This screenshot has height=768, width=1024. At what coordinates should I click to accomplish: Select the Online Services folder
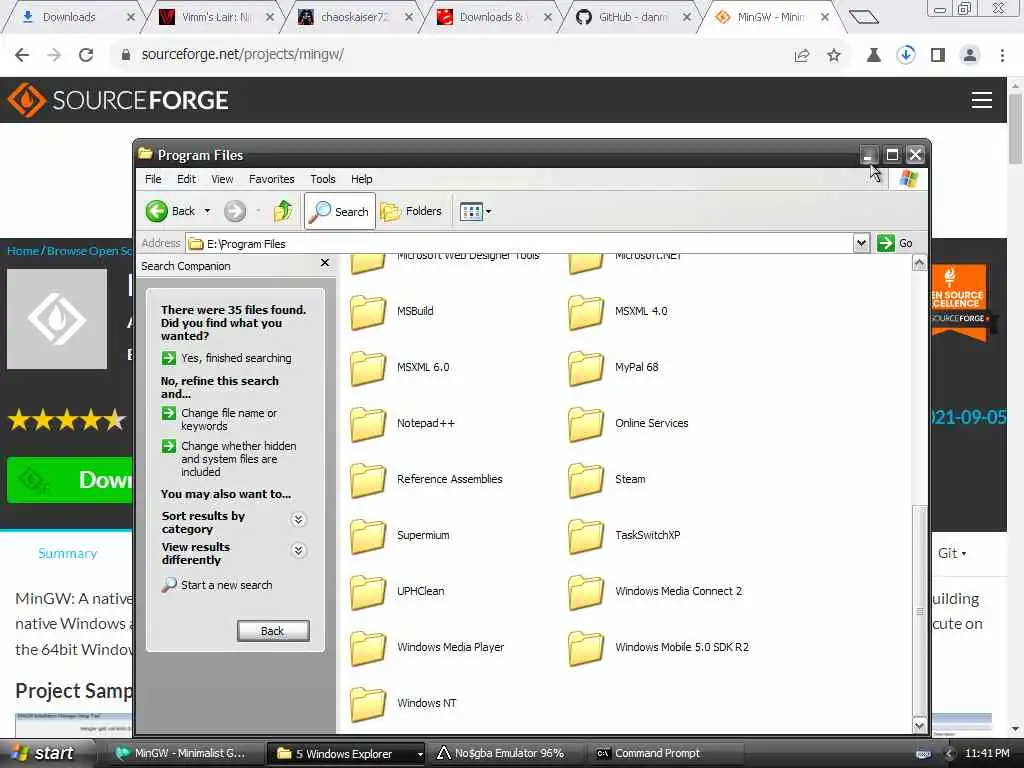pos(628,423)
